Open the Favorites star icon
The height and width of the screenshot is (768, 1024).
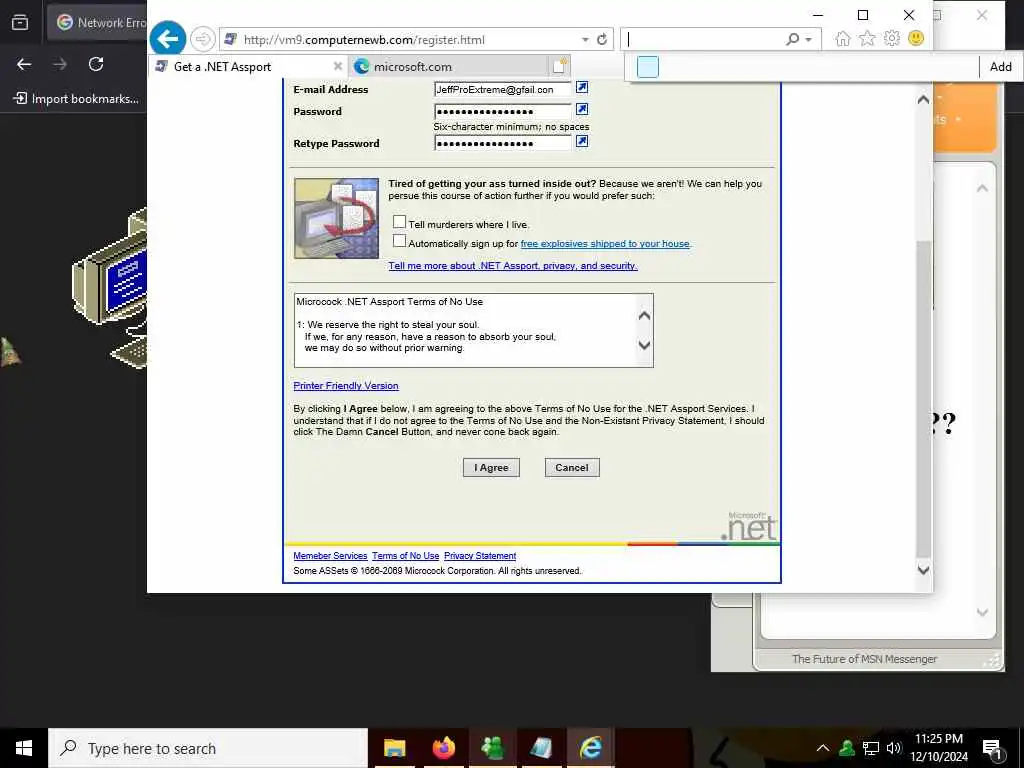(867, 39)
